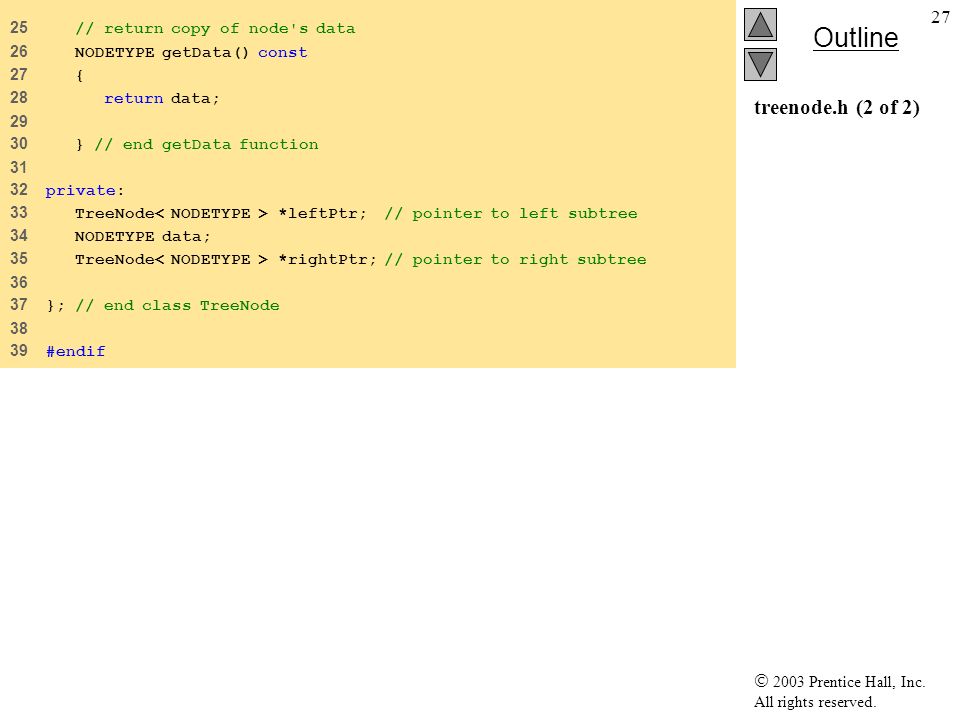Click line number 36
This screenshot has height=720, width=960.
point(19,282)
